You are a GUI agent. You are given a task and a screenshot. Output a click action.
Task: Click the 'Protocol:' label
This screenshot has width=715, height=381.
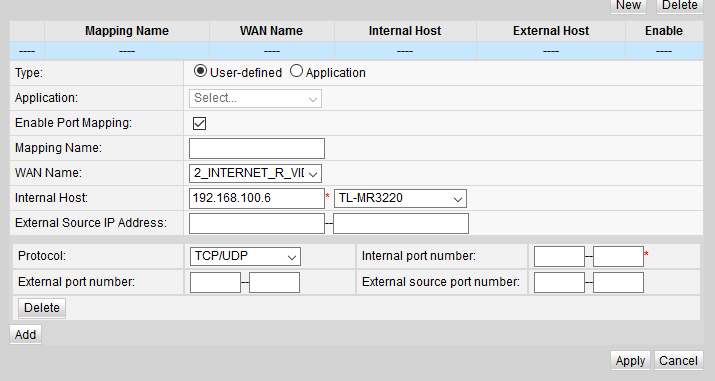pyautogui.click(x=42, y=256)
